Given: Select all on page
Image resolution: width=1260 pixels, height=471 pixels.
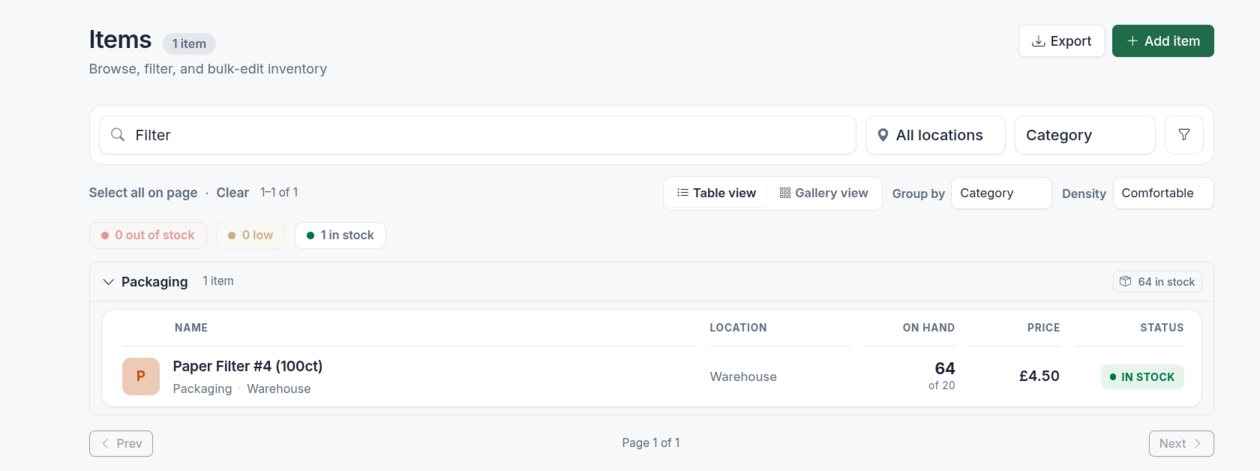Looking at the screenshot, I should [143, 193].
